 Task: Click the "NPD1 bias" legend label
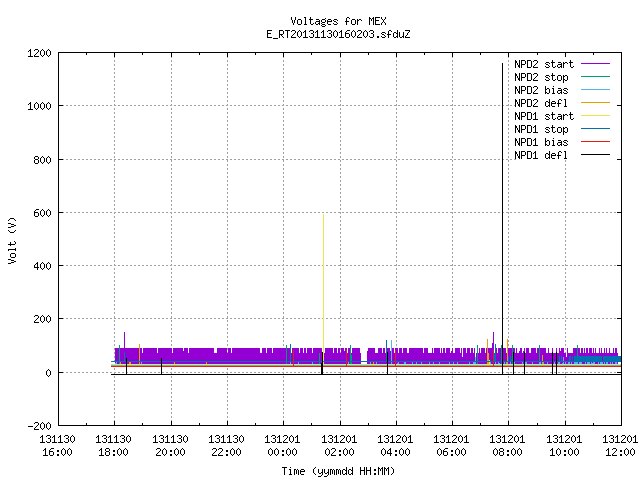click(541, 142)
